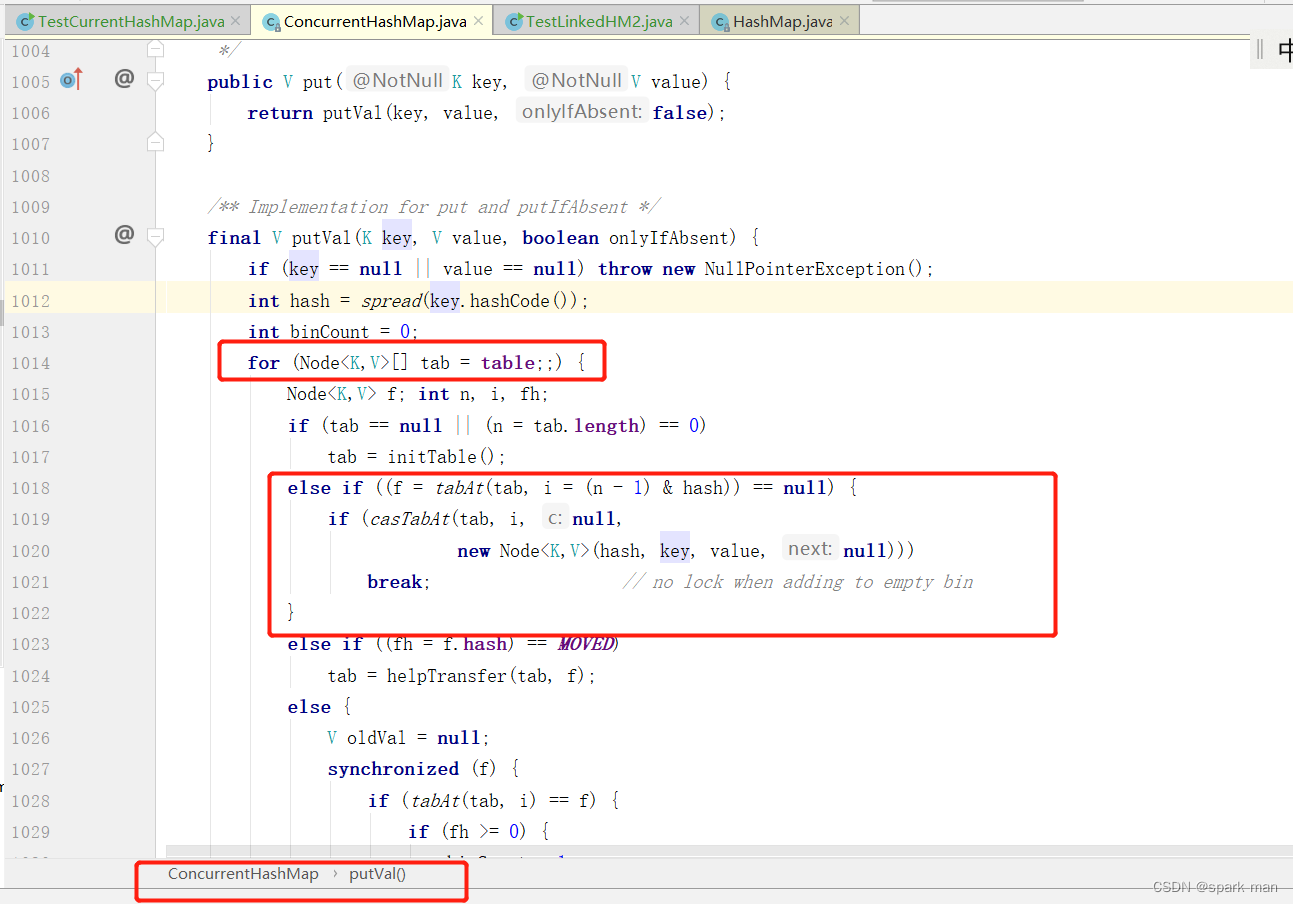Viewport: 1293px width, 904px height.
Task: Click the @NotNull hint before K key
Action: 397,81
